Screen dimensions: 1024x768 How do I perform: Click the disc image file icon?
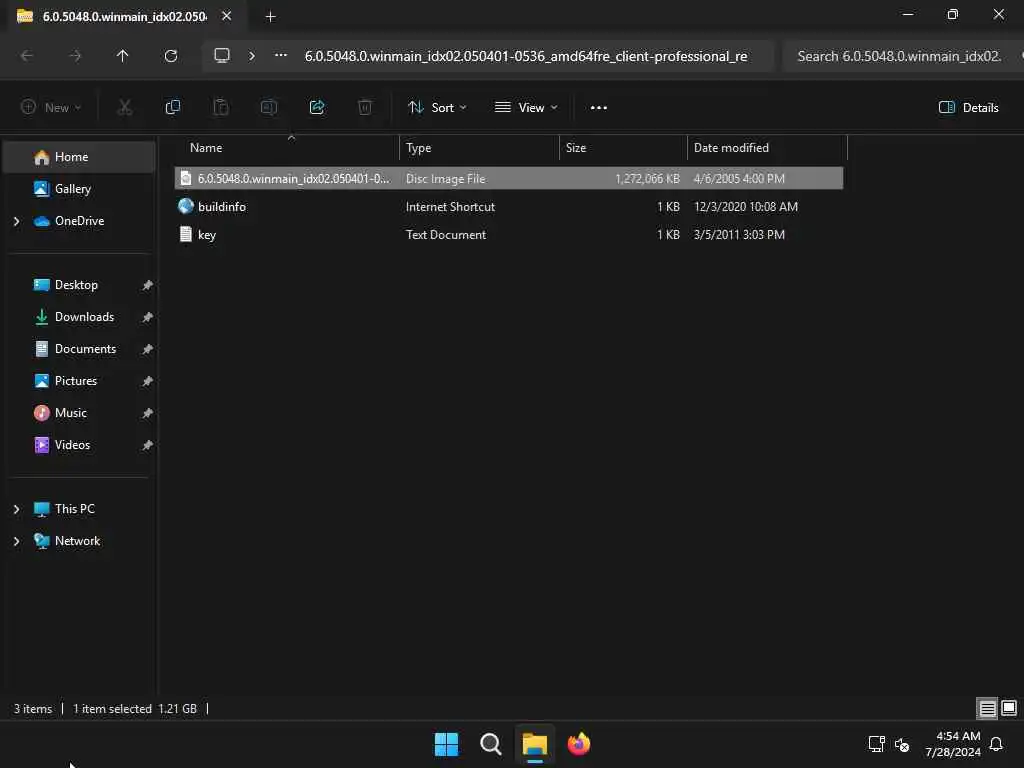186,178
